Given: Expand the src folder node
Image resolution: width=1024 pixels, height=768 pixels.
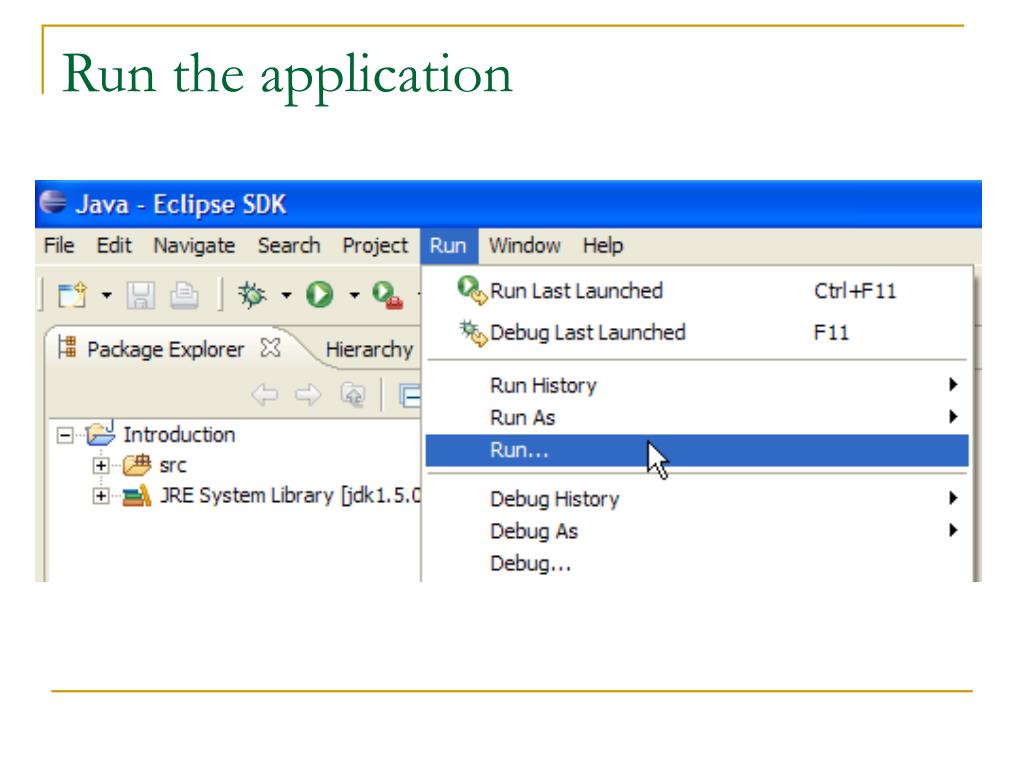Looking at the screenshot, I should point(101,466).
